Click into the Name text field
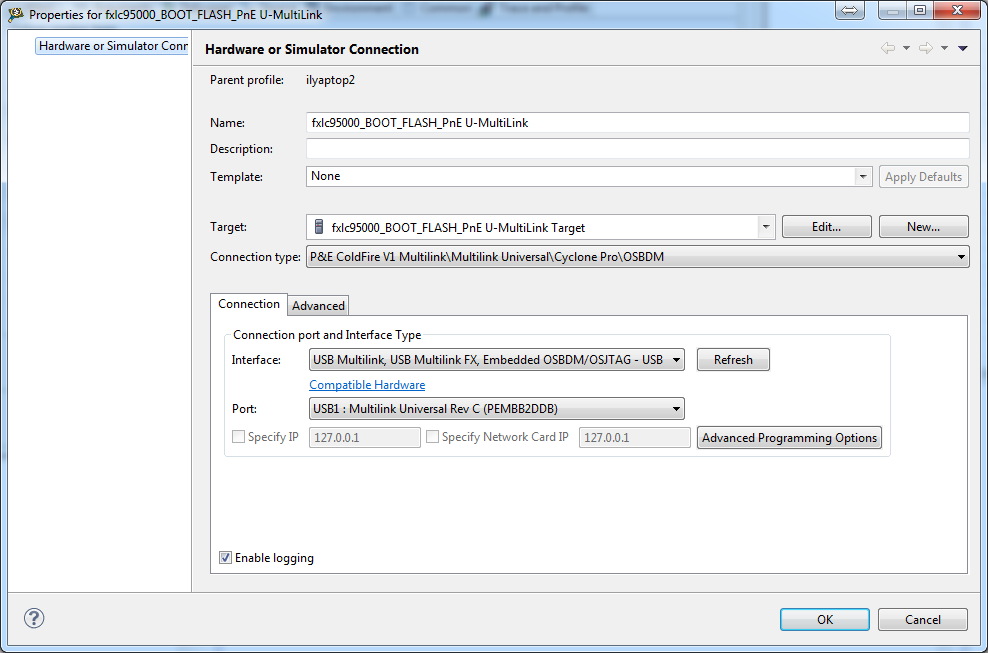The height and width of the screenshot is (653, 988). [637, 123]
